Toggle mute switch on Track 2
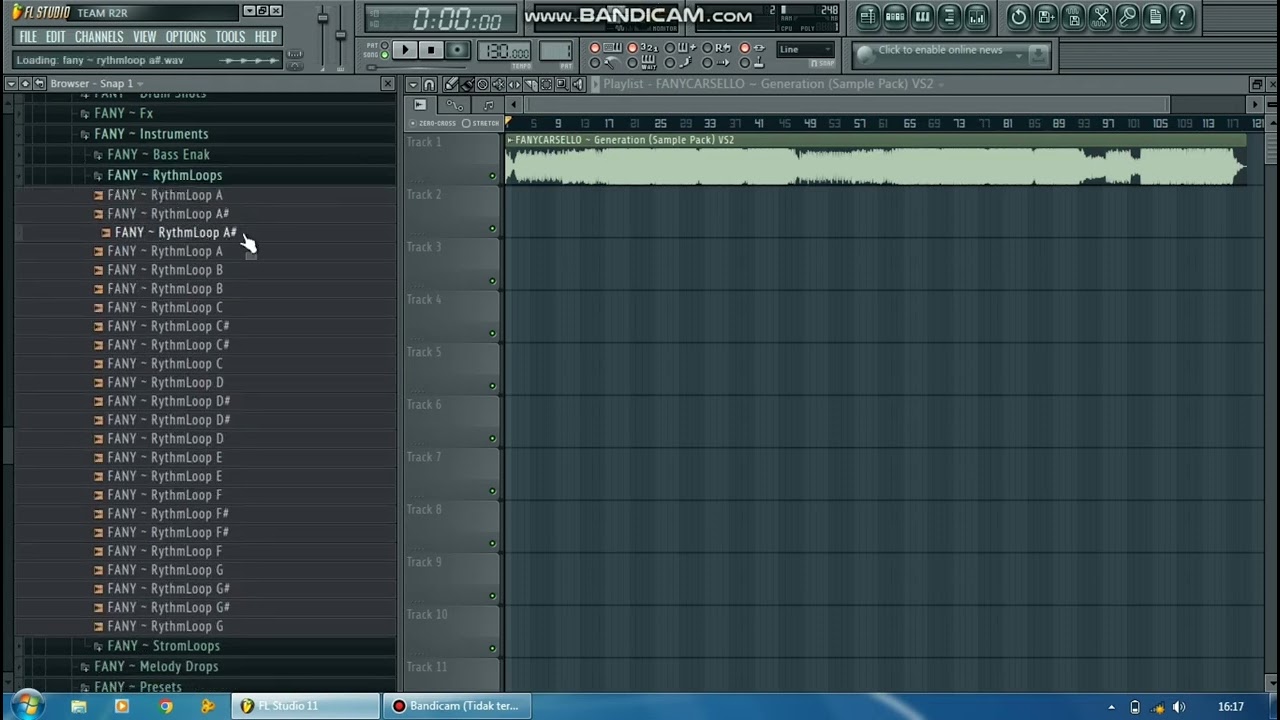 pyautogui.click(x=492, y=228)
